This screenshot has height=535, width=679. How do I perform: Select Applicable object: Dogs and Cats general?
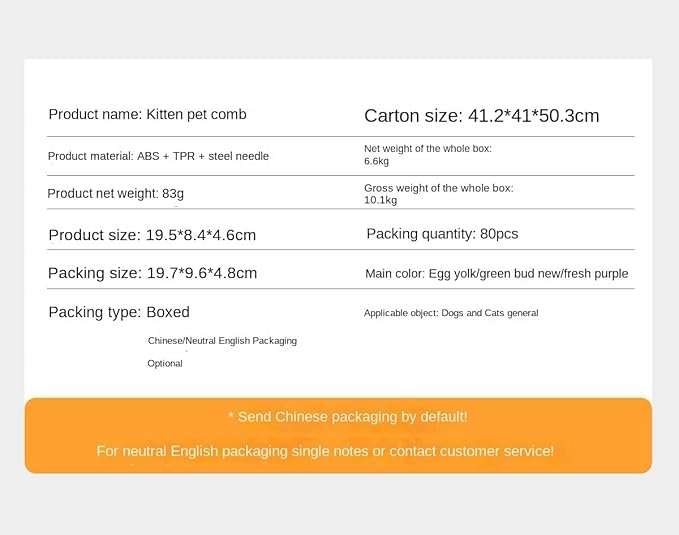pyautogui.click(x=451, y=313)
